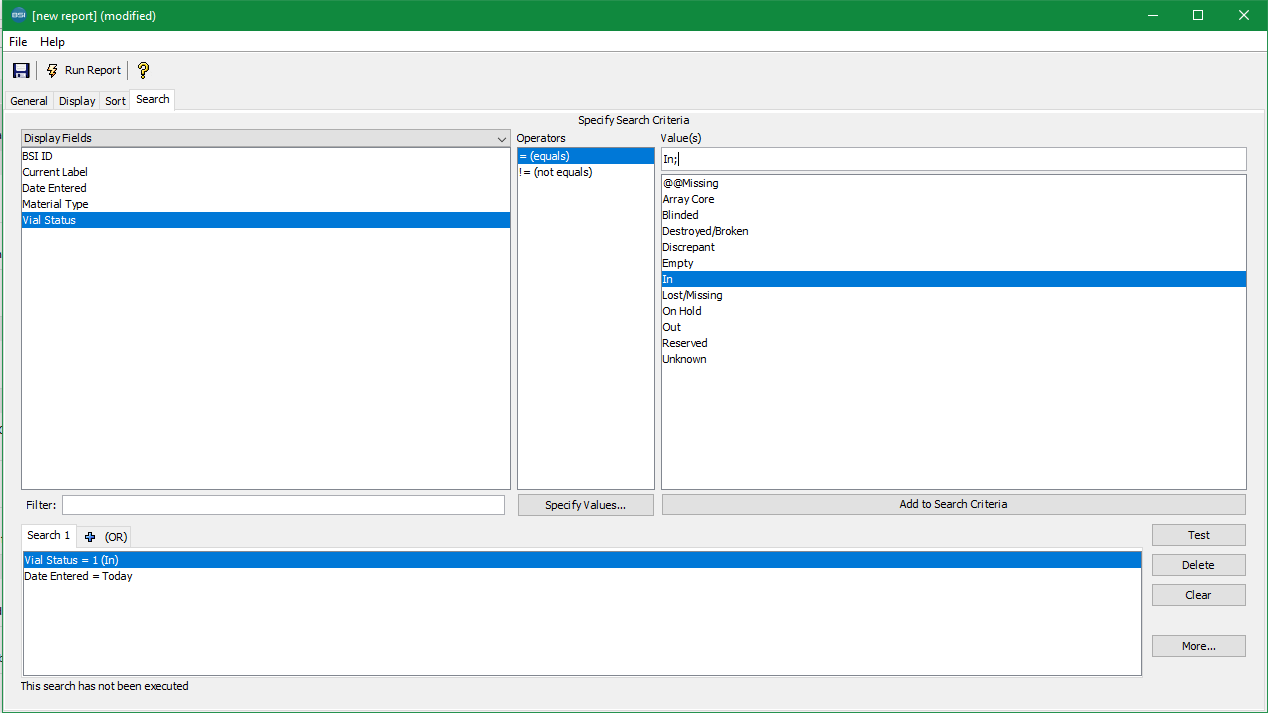
Task: Switch to the General tab
Action: [29, 101]
